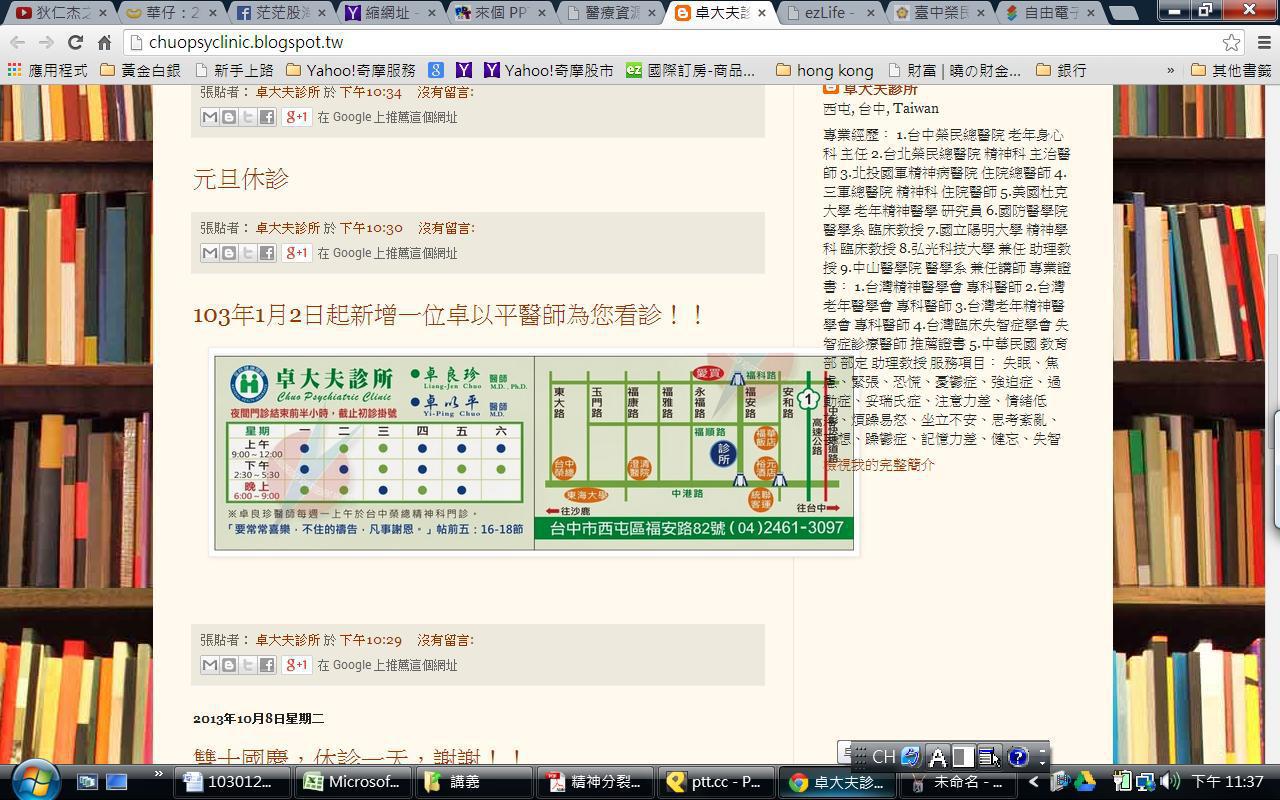This screenshot has width=1280, height=800.
Task: Open the Yahoo!奇摩股市 bookmark
Action: point(549,70)
